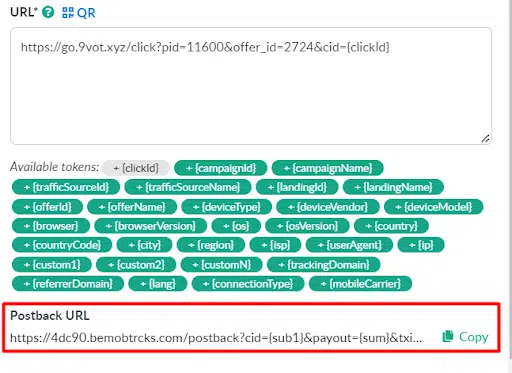Add the {campaignName} token

pyautogui.click(x=328, y=168)
